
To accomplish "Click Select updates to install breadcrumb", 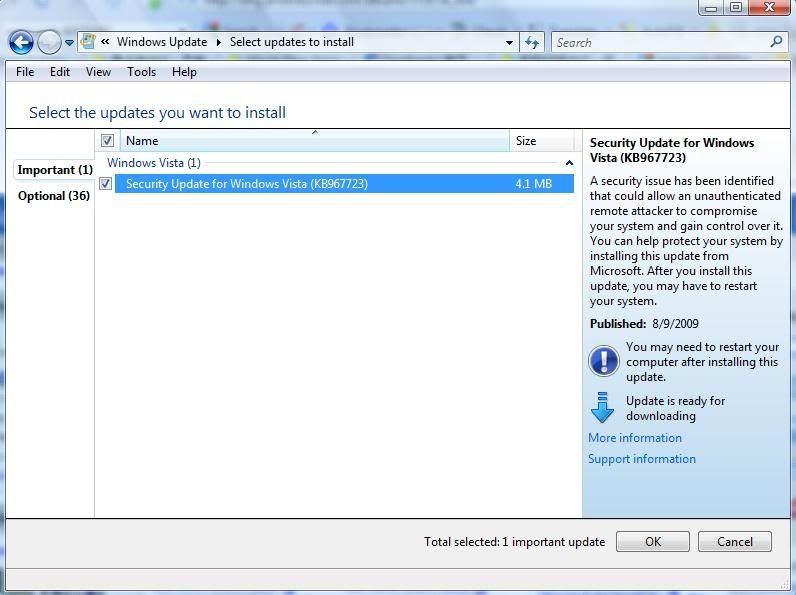I will [x=292, y=42].
